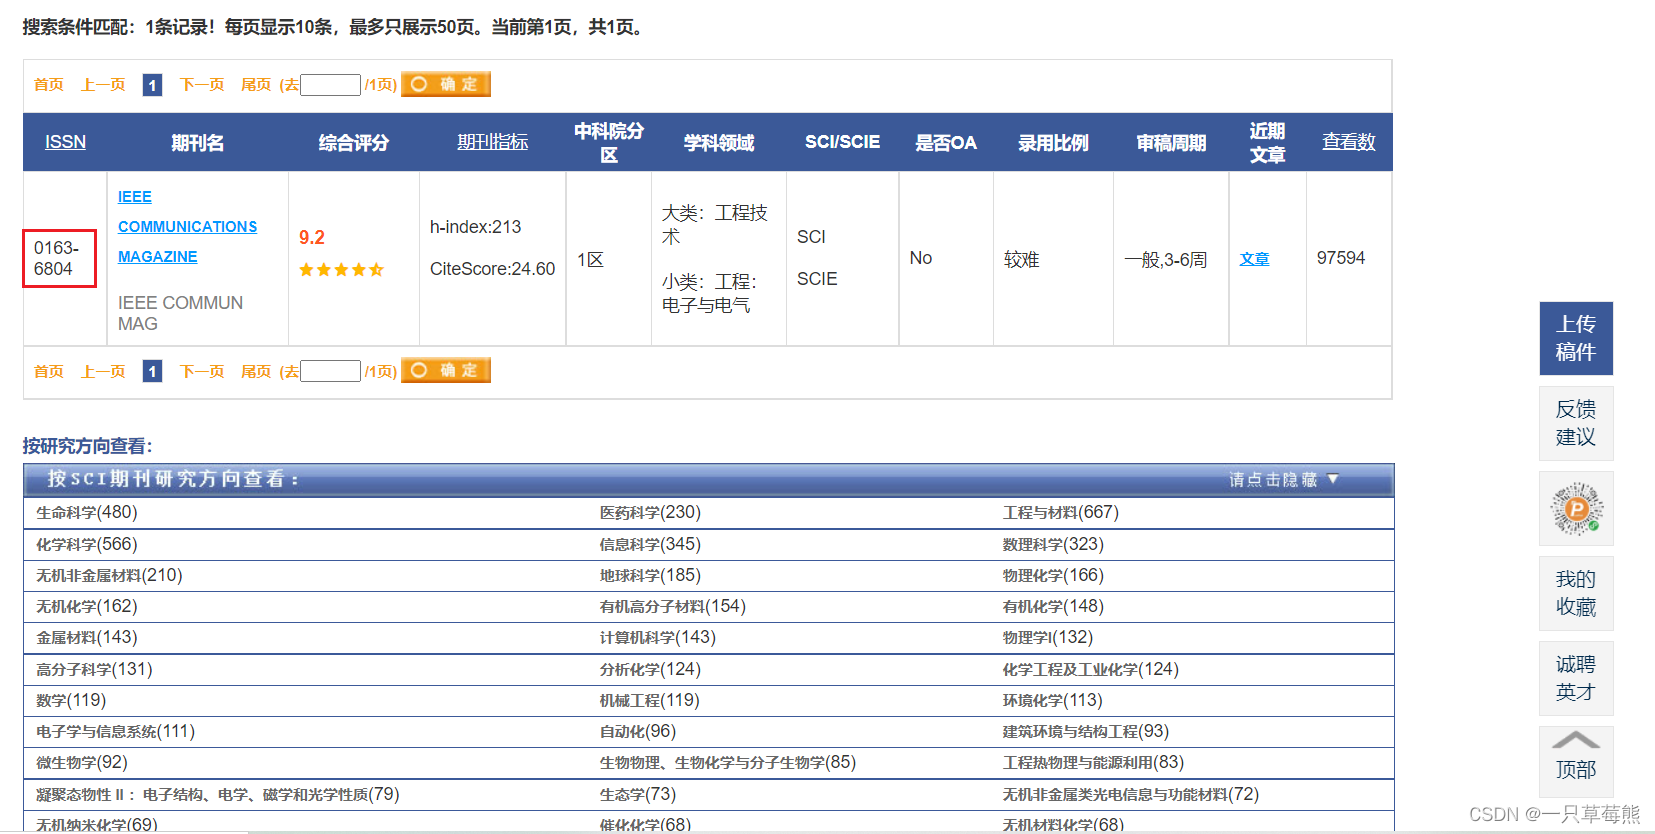Image resolution: width=1655 pixels, height=834 pixels.
Task: Browse 机械工程(119) category
Action: coord(650,701)
